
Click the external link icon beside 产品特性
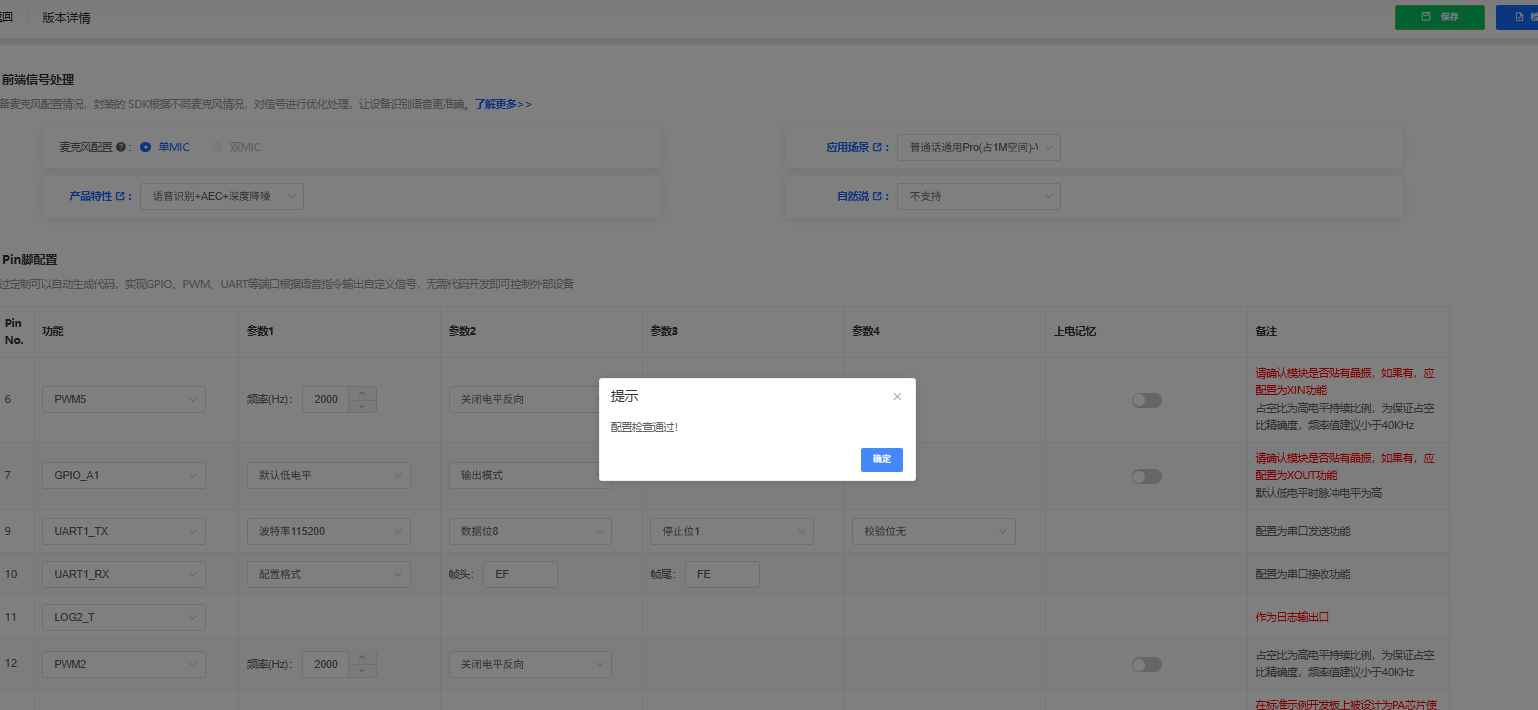[120, 196]
